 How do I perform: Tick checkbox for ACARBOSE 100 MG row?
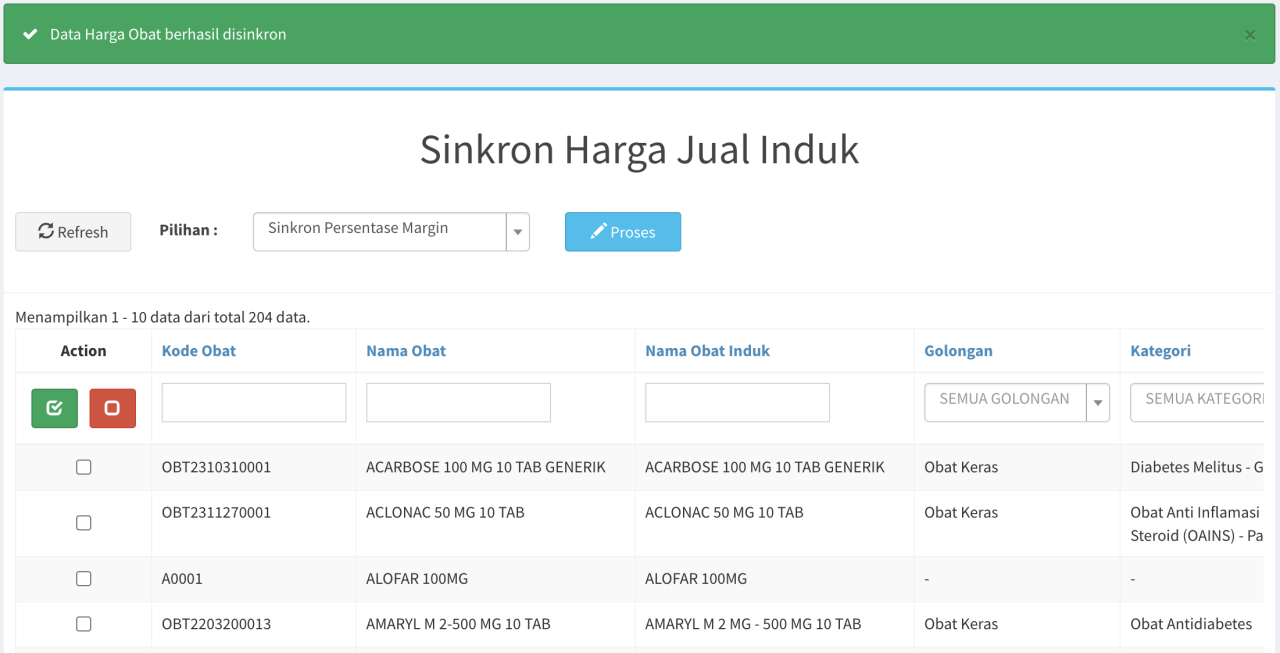point(84,467)
